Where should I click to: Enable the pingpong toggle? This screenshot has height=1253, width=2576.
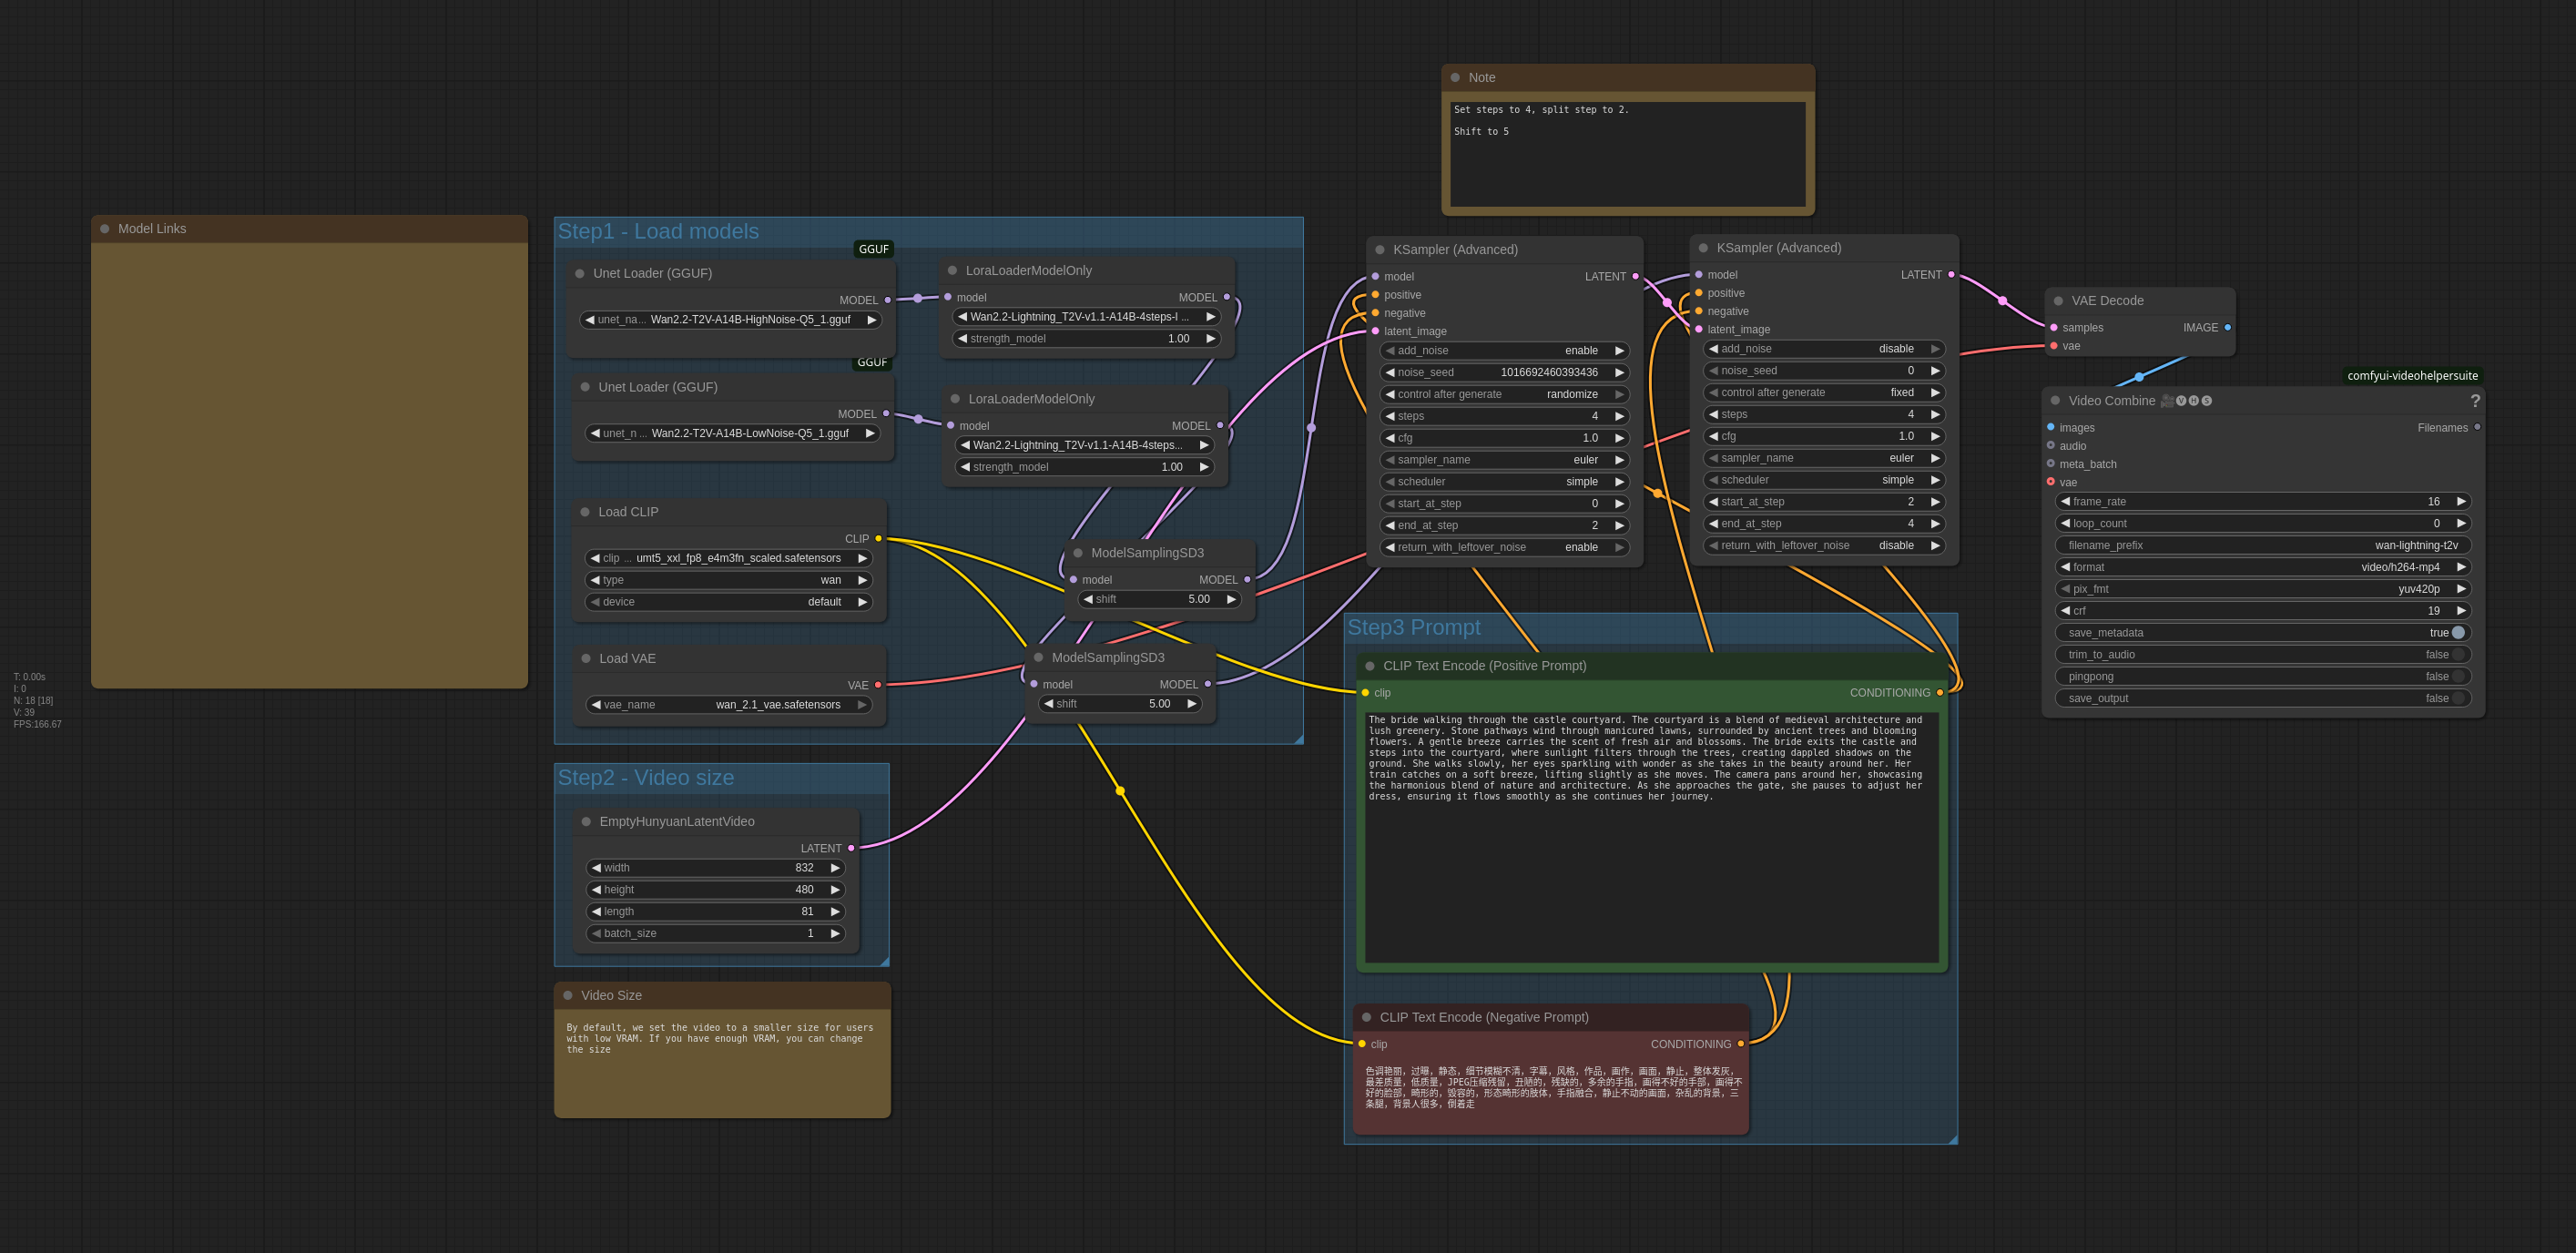point(2458,677)
